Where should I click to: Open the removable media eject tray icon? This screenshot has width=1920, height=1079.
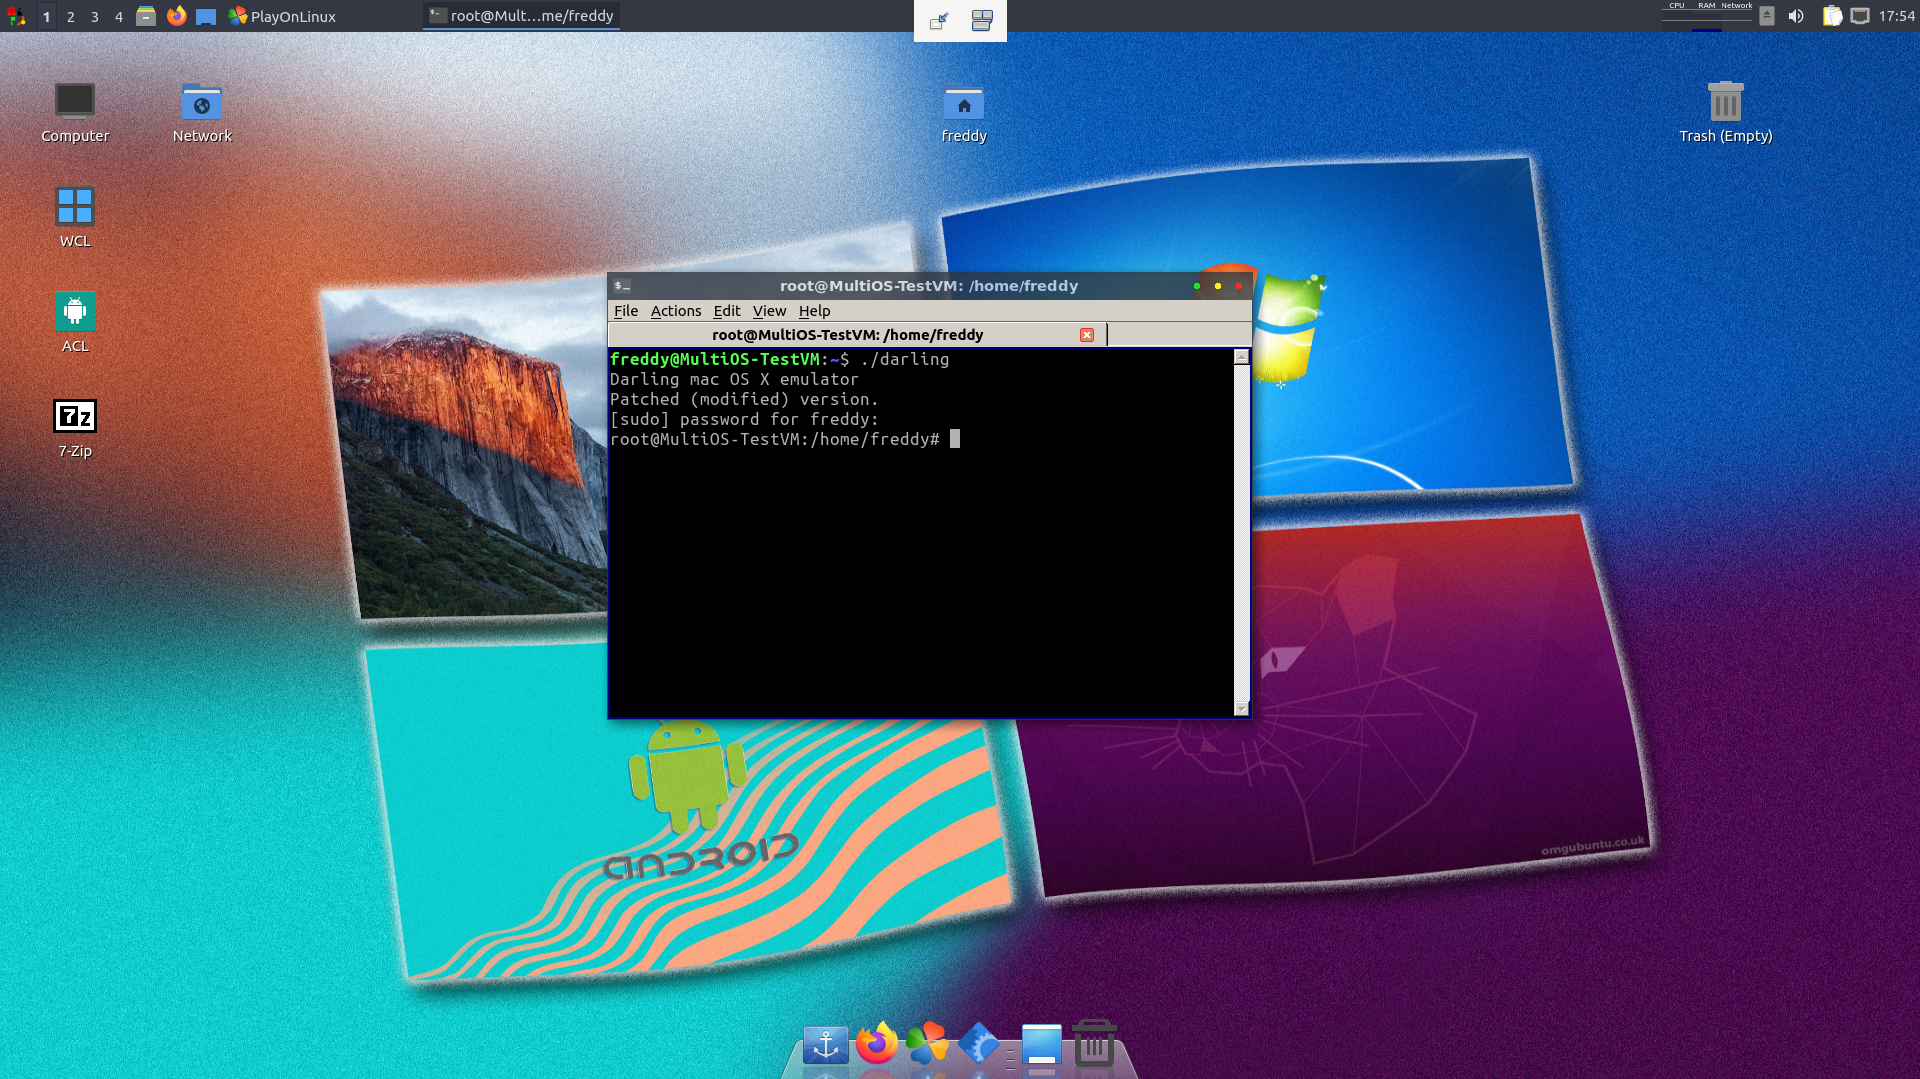[1767, 16]
